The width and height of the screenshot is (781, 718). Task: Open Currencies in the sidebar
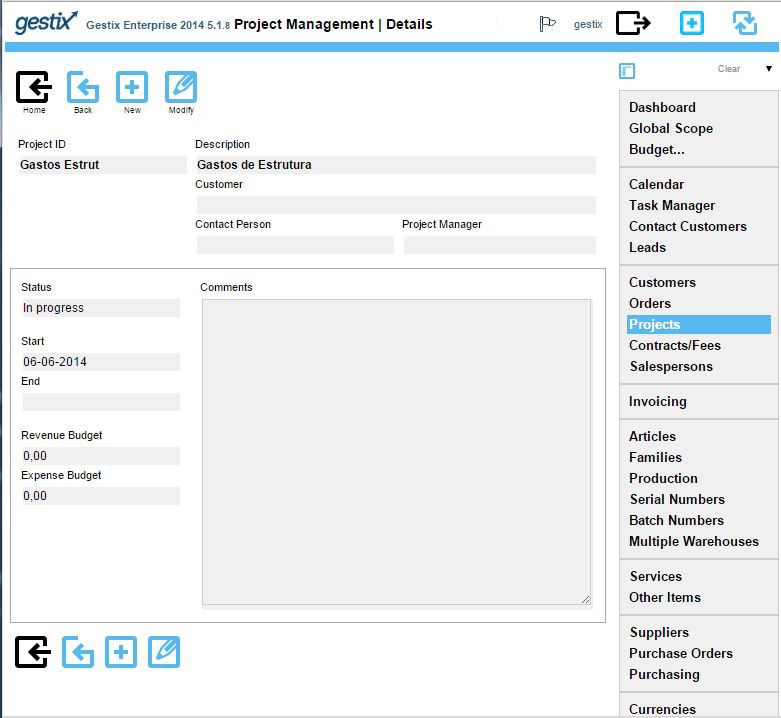click(x=662, y=709)
